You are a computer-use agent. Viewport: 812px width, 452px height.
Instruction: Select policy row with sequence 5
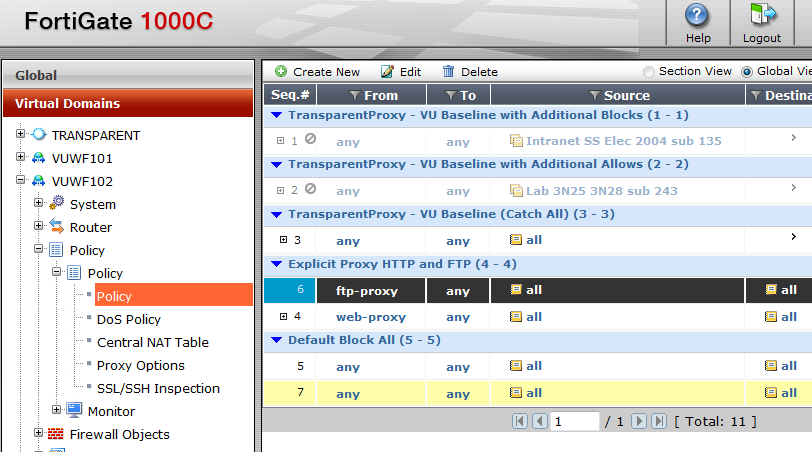click(538, 367)
